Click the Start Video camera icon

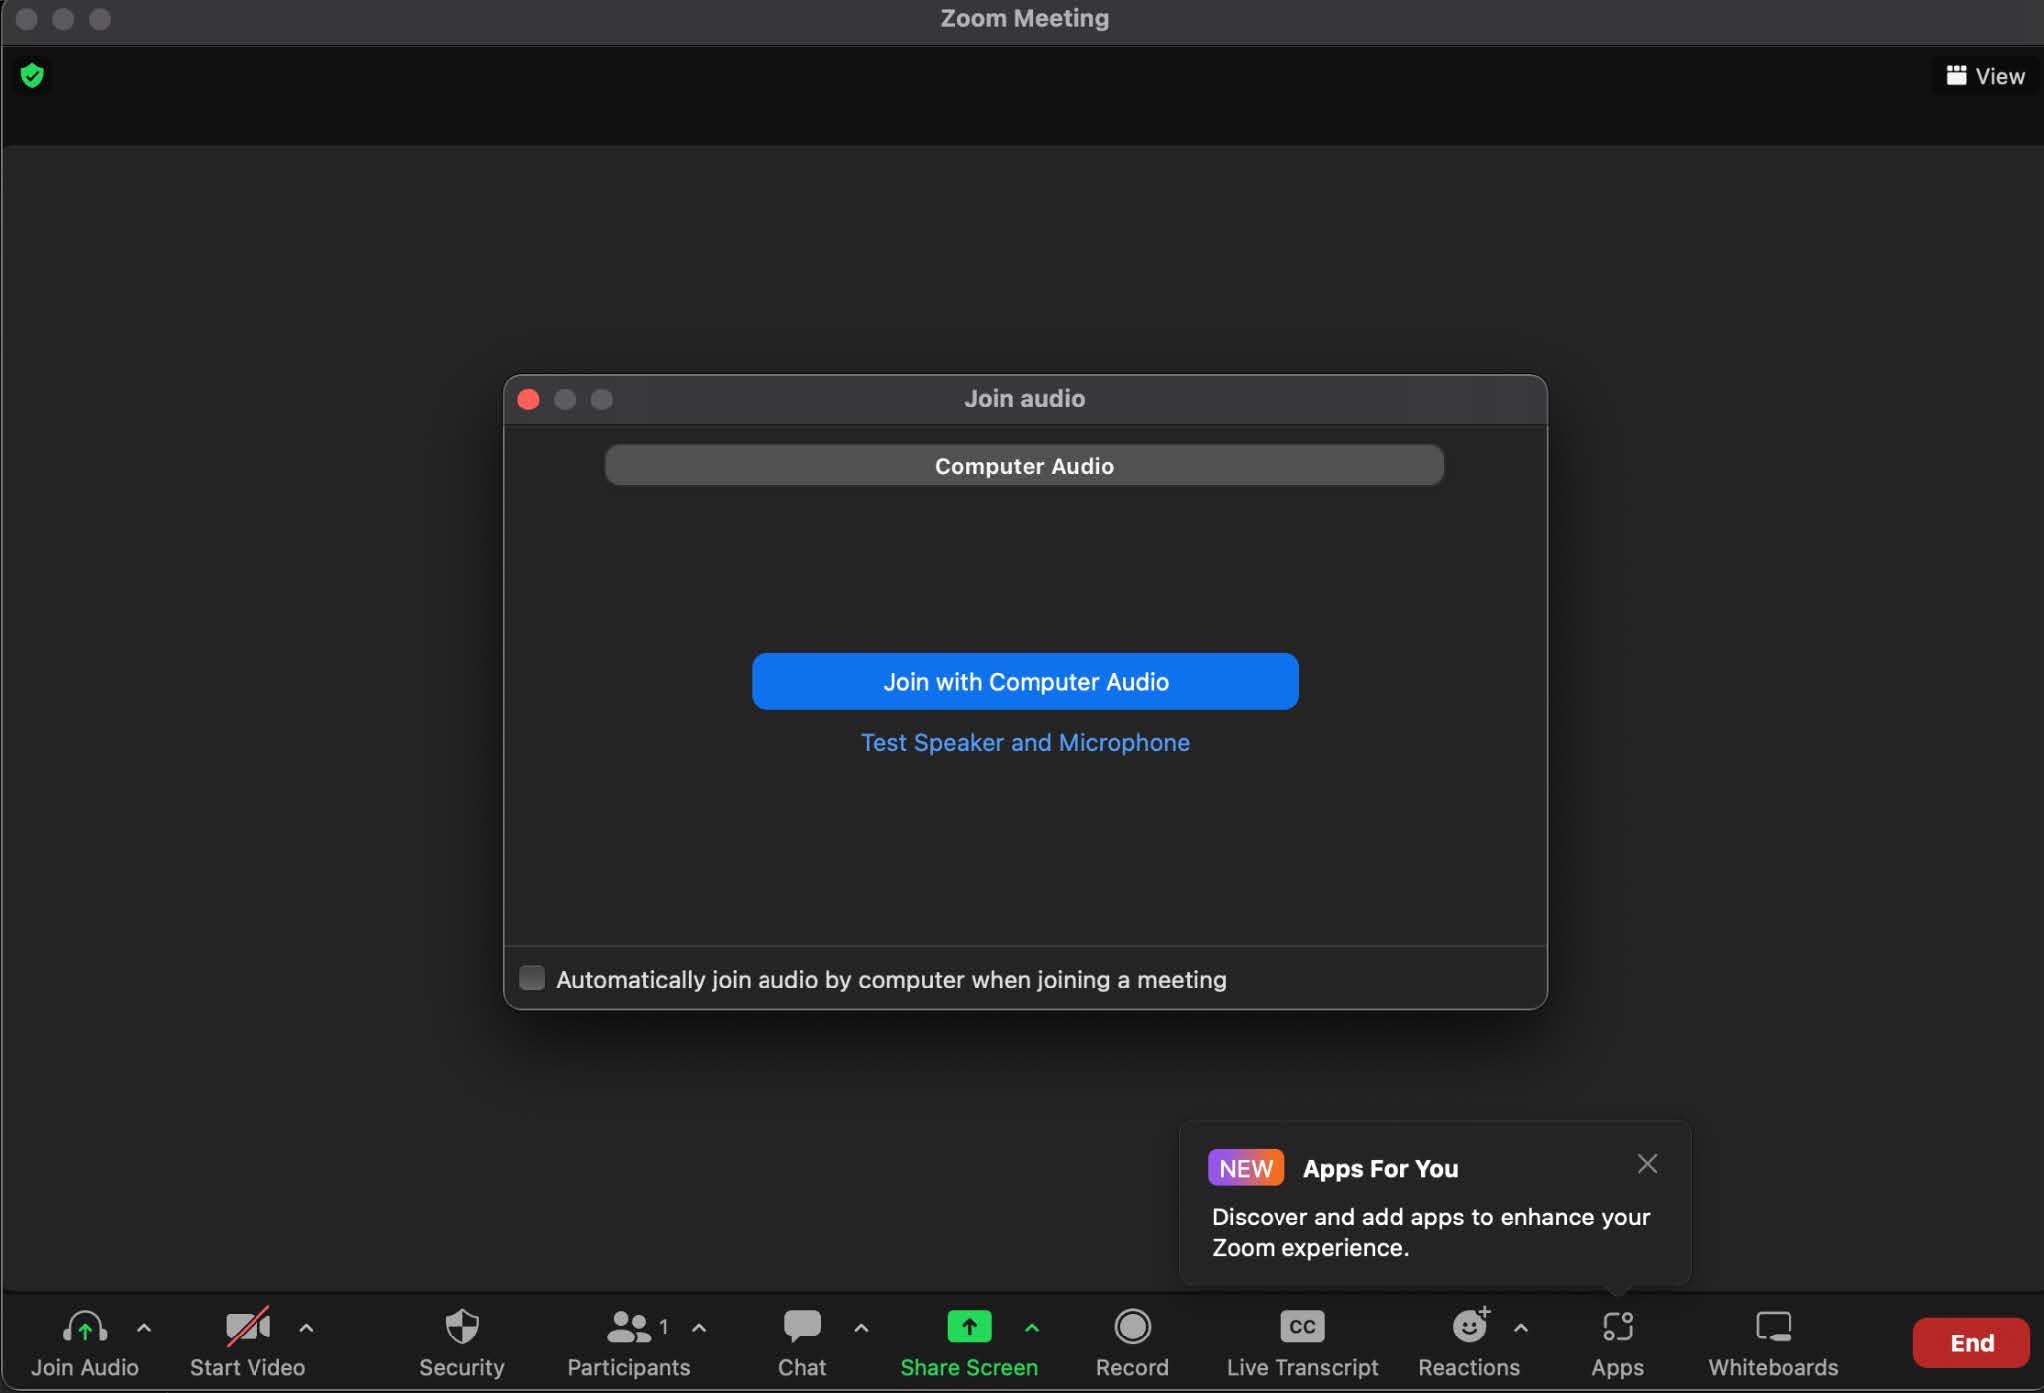247,1327
